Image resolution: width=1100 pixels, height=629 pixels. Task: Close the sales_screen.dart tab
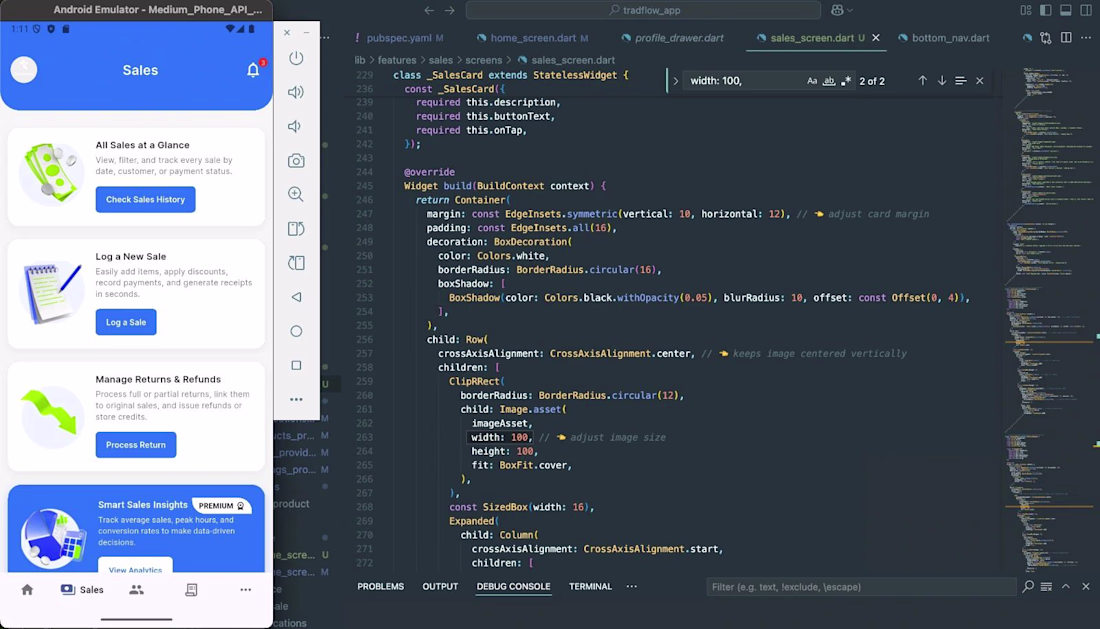click(876, 38)
